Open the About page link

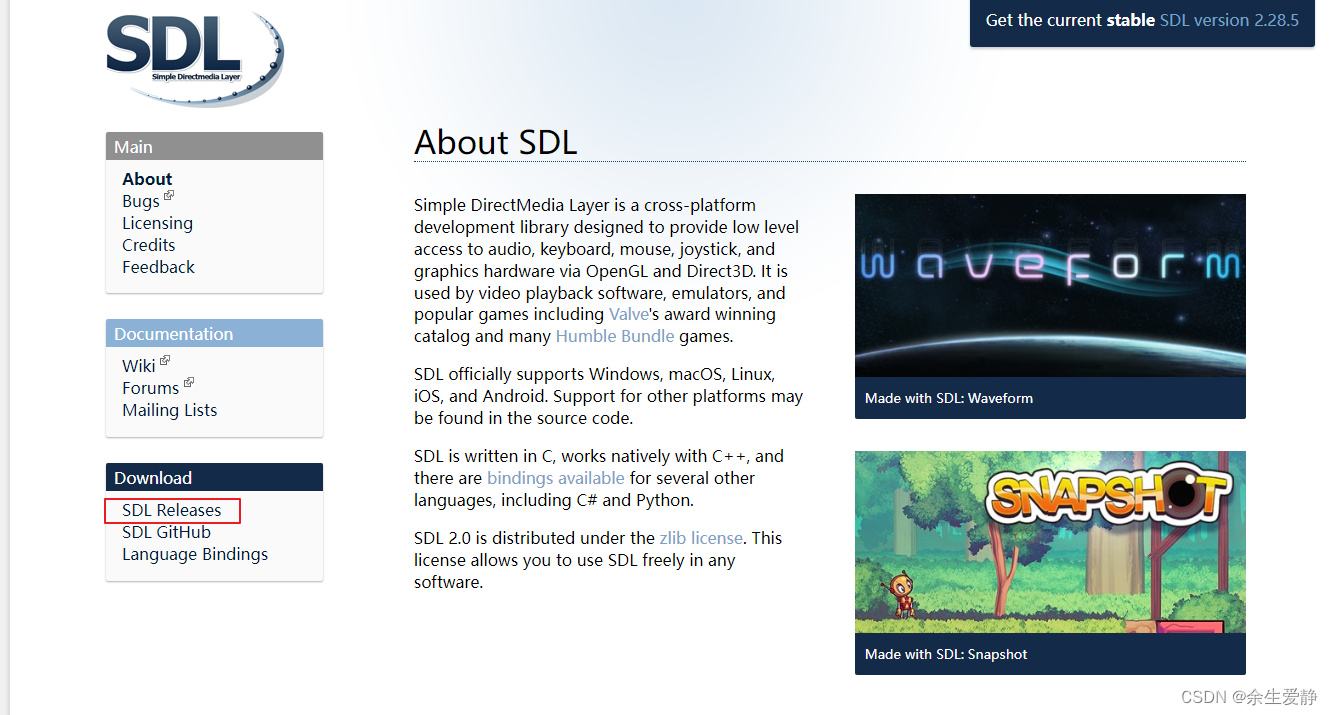point(147,179)
